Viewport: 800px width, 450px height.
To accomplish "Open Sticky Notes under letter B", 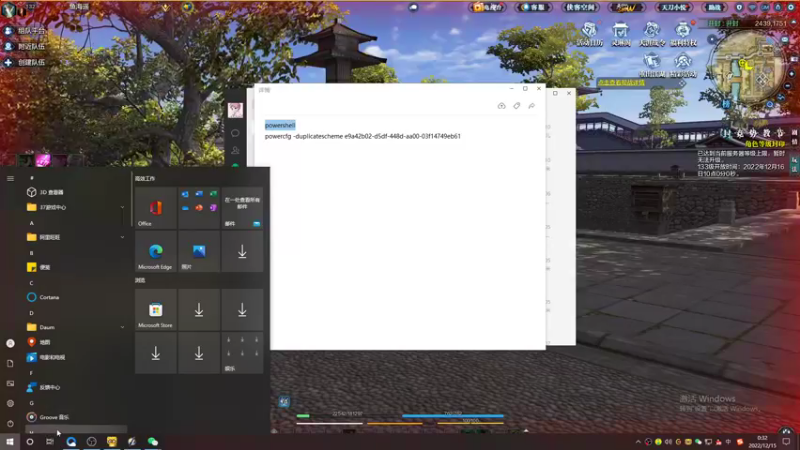I will point(74,267).
